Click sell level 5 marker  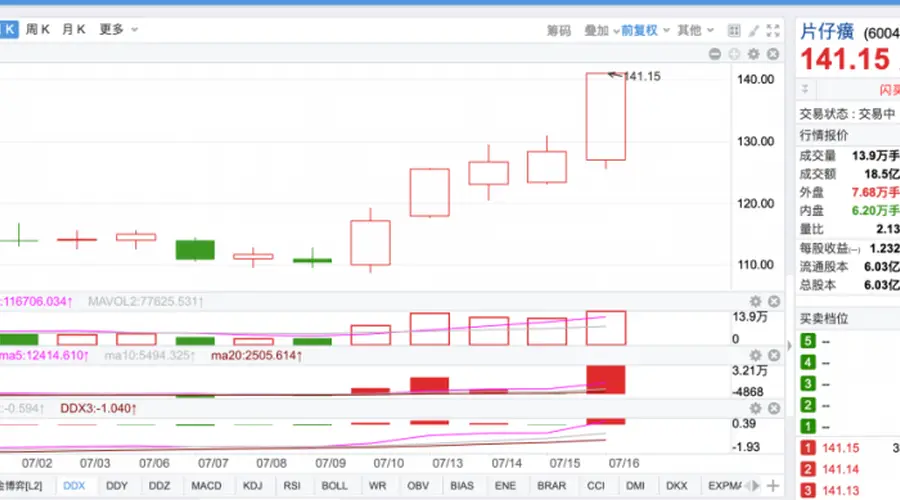click(x=808, y=341)
